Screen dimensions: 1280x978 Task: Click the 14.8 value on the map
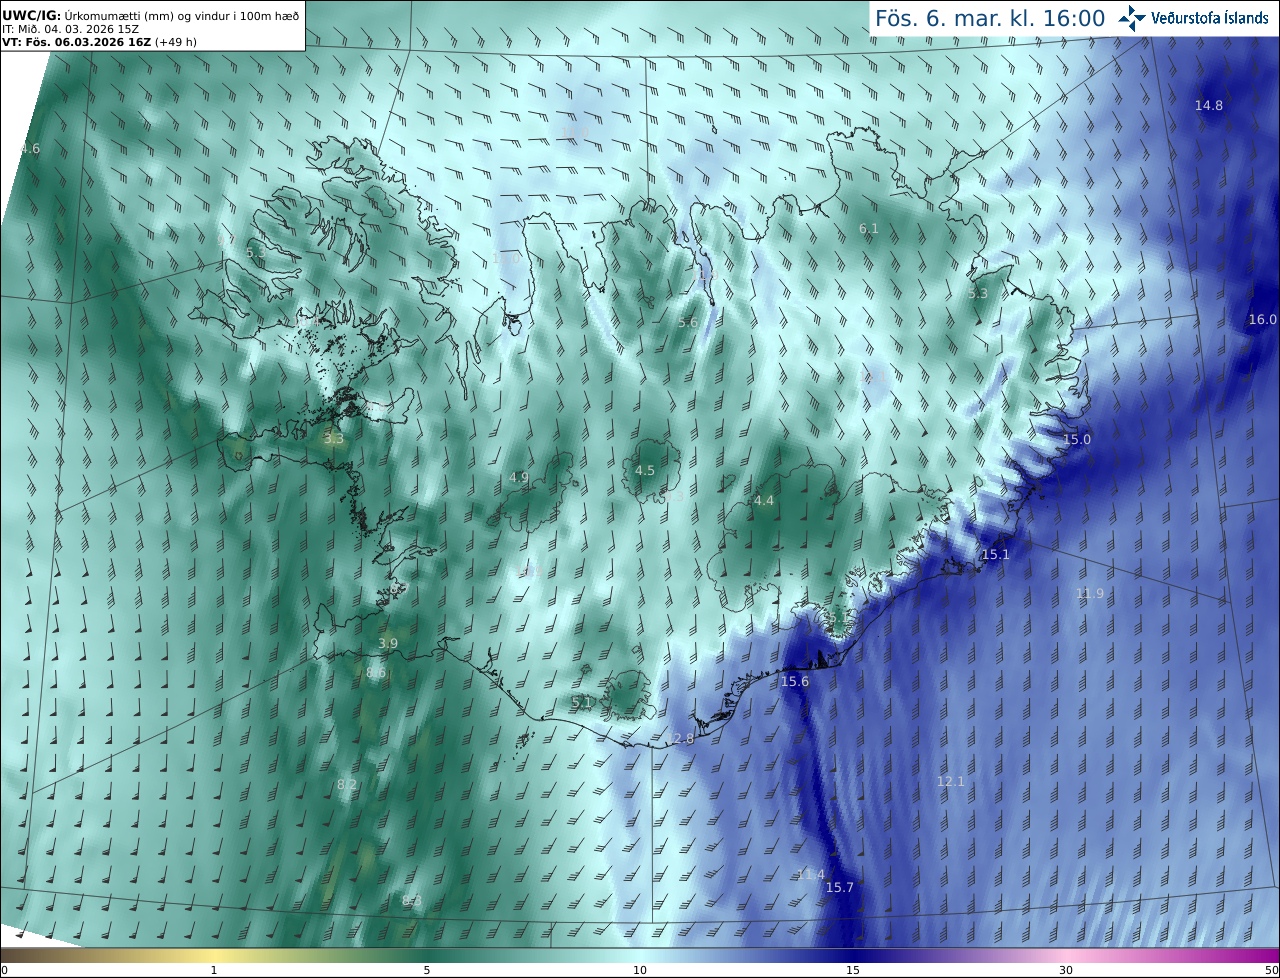[x=1208, y=105]
